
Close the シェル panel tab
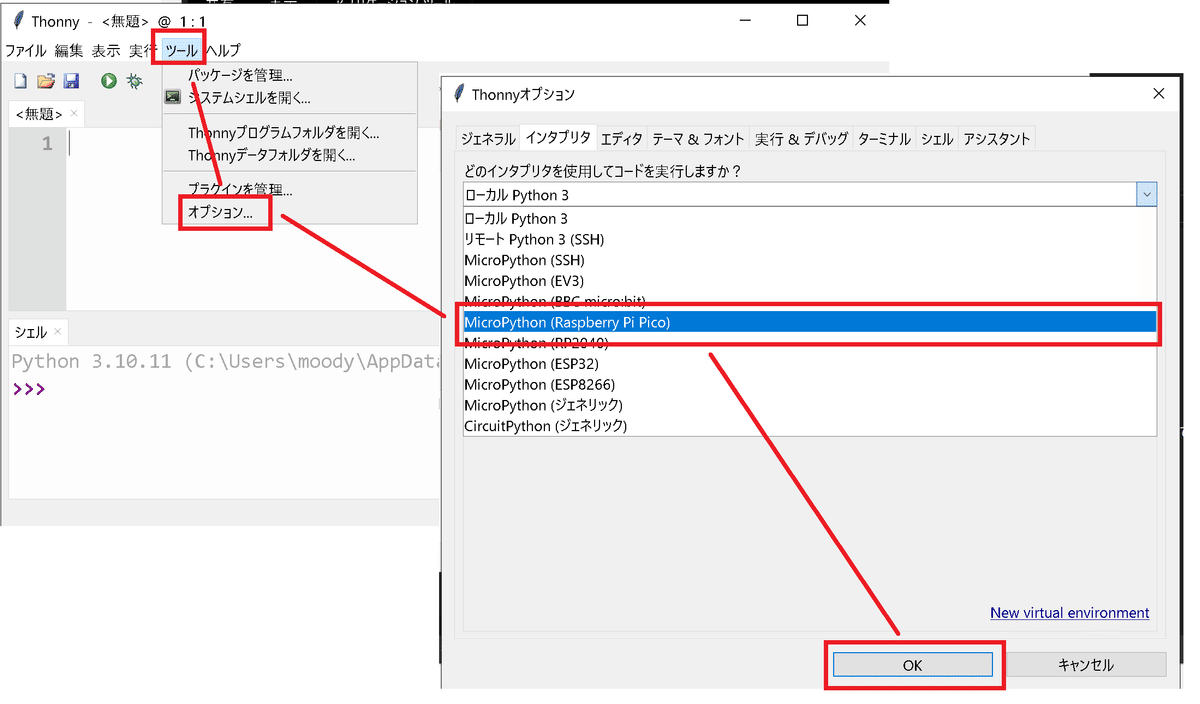[57, 331]
